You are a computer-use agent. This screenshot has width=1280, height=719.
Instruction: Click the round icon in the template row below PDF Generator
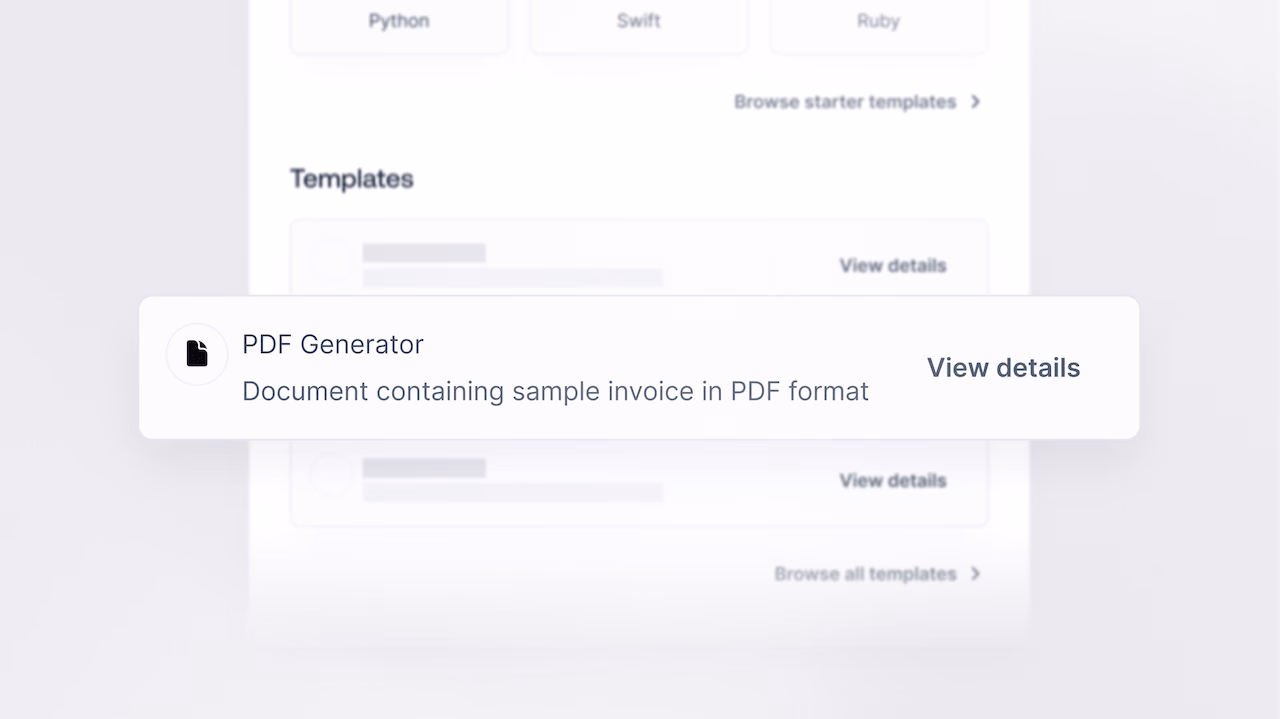(329, 475)
